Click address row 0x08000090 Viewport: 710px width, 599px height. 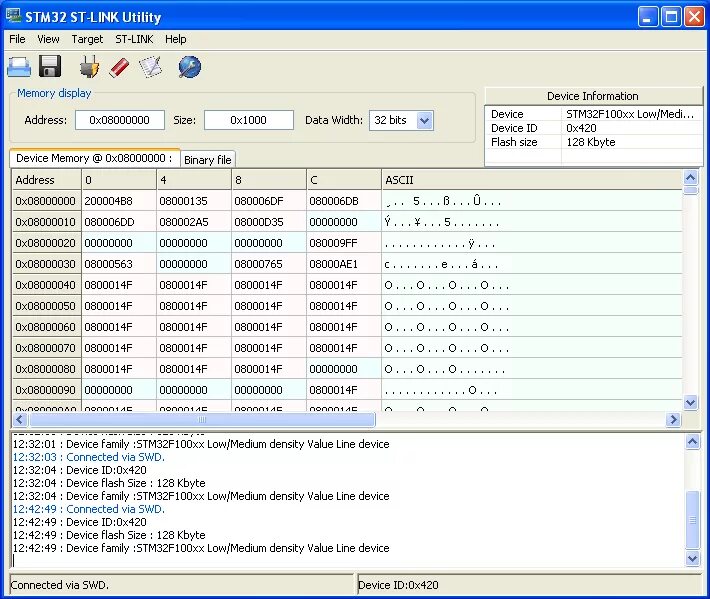45,390
